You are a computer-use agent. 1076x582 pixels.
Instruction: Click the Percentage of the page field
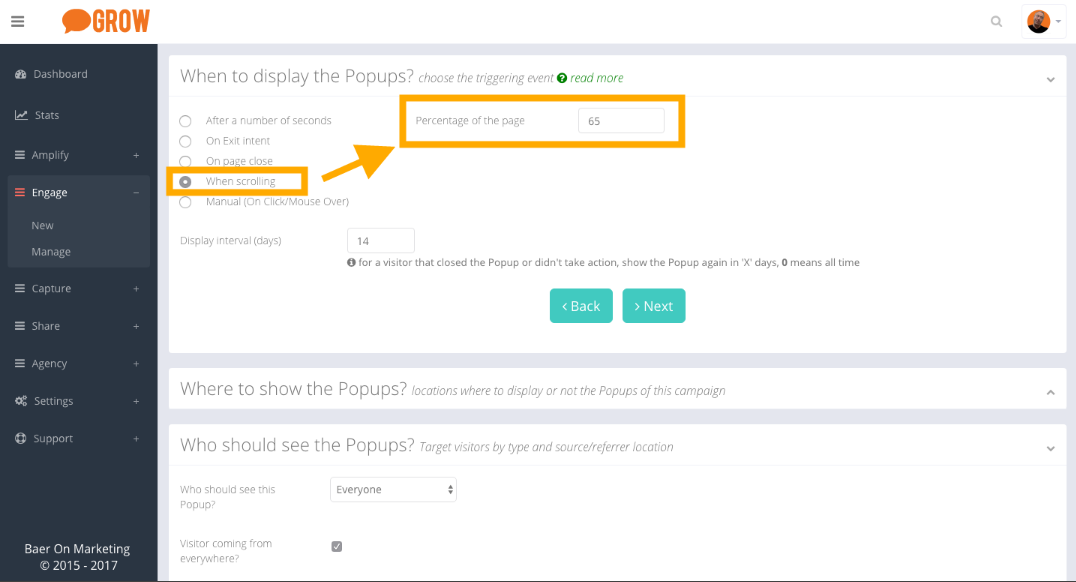621,121
